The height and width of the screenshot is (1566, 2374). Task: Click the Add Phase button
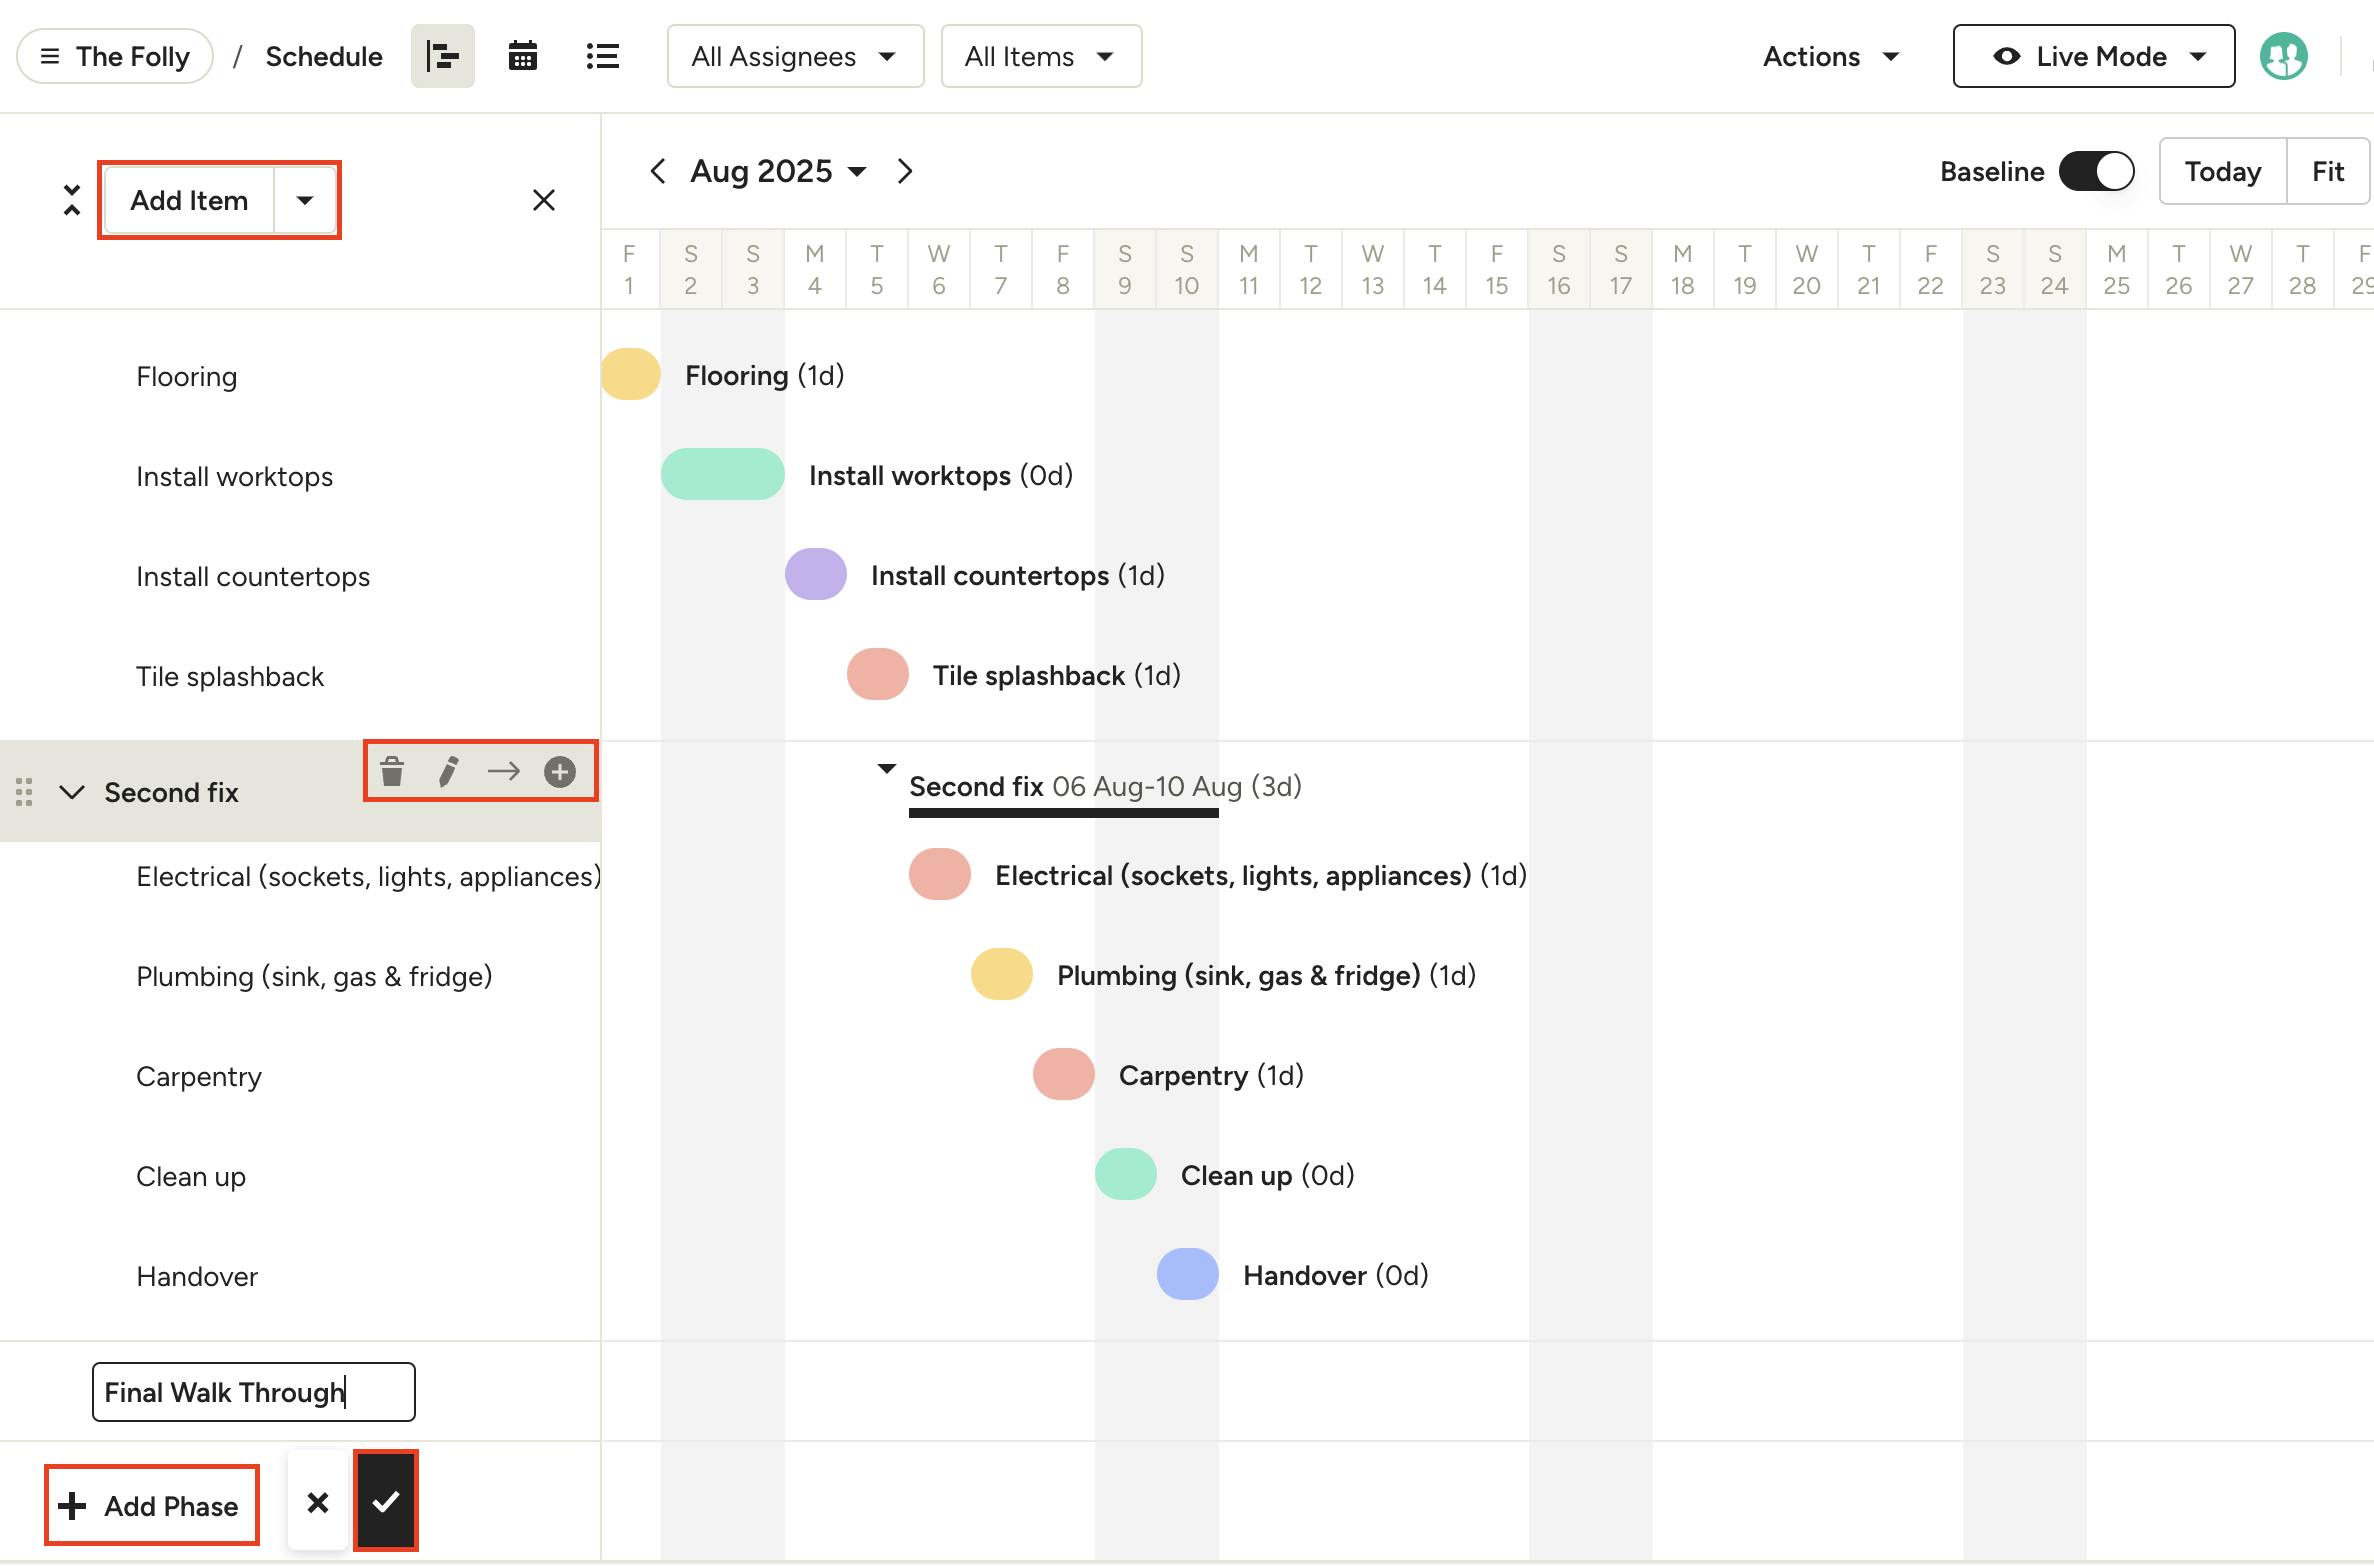pyautogui.click(x=151, y=1505)
